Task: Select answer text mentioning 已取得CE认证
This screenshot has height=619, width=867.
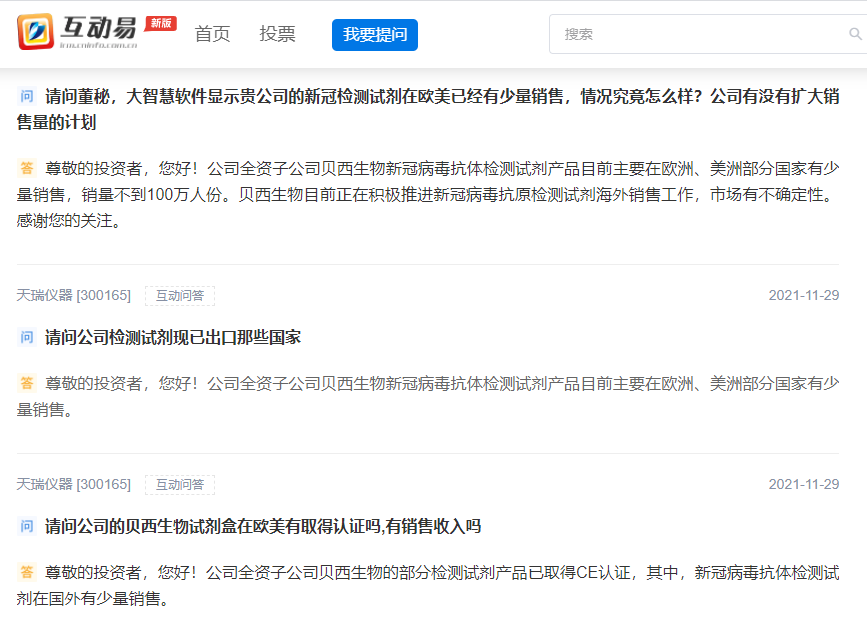Action: click(428, 585)
